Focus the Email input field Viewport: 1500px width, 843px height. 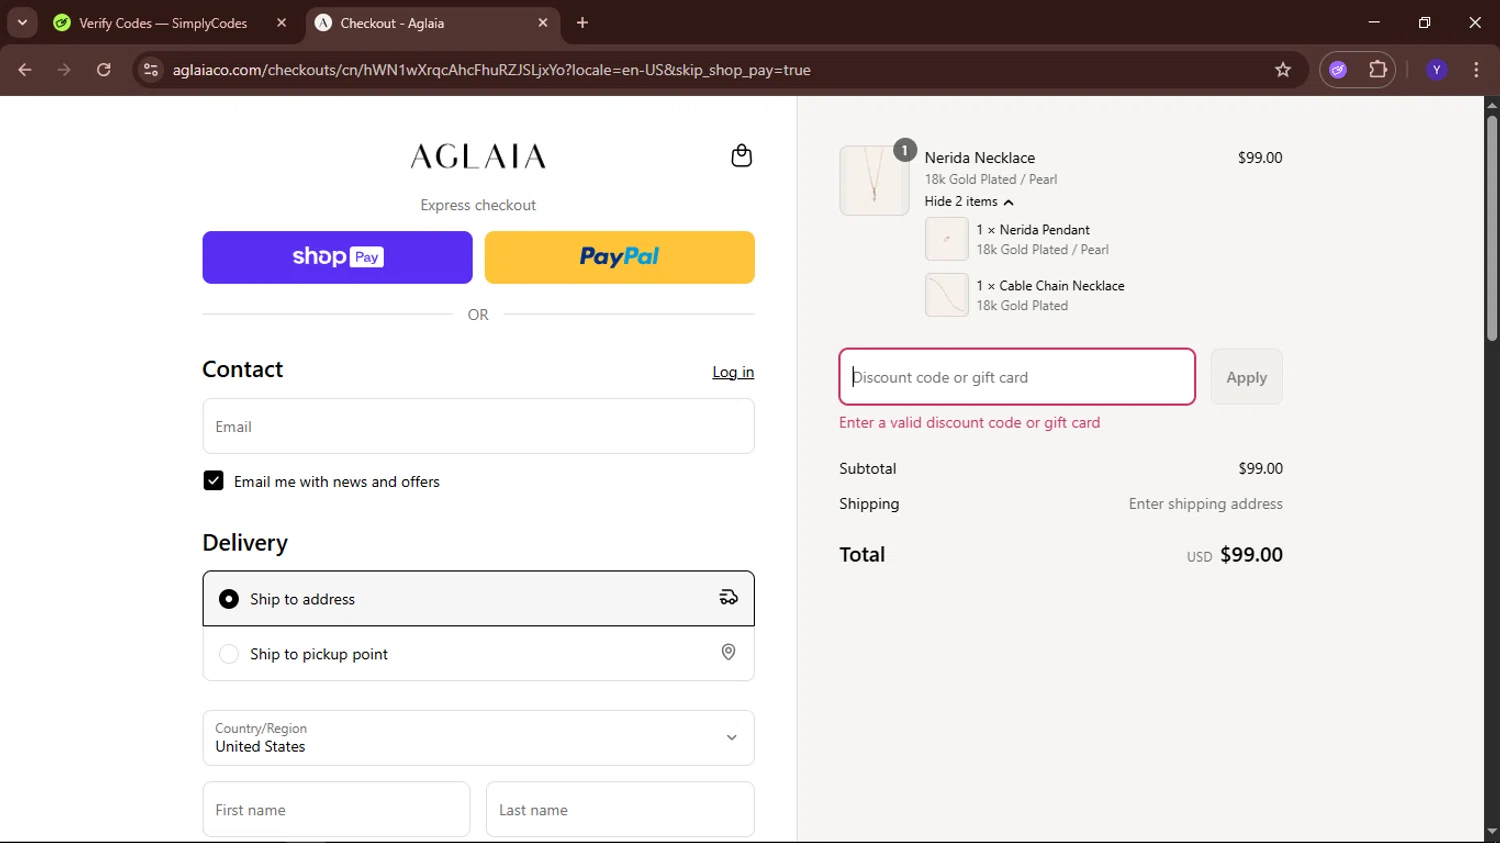pos(478,426)
